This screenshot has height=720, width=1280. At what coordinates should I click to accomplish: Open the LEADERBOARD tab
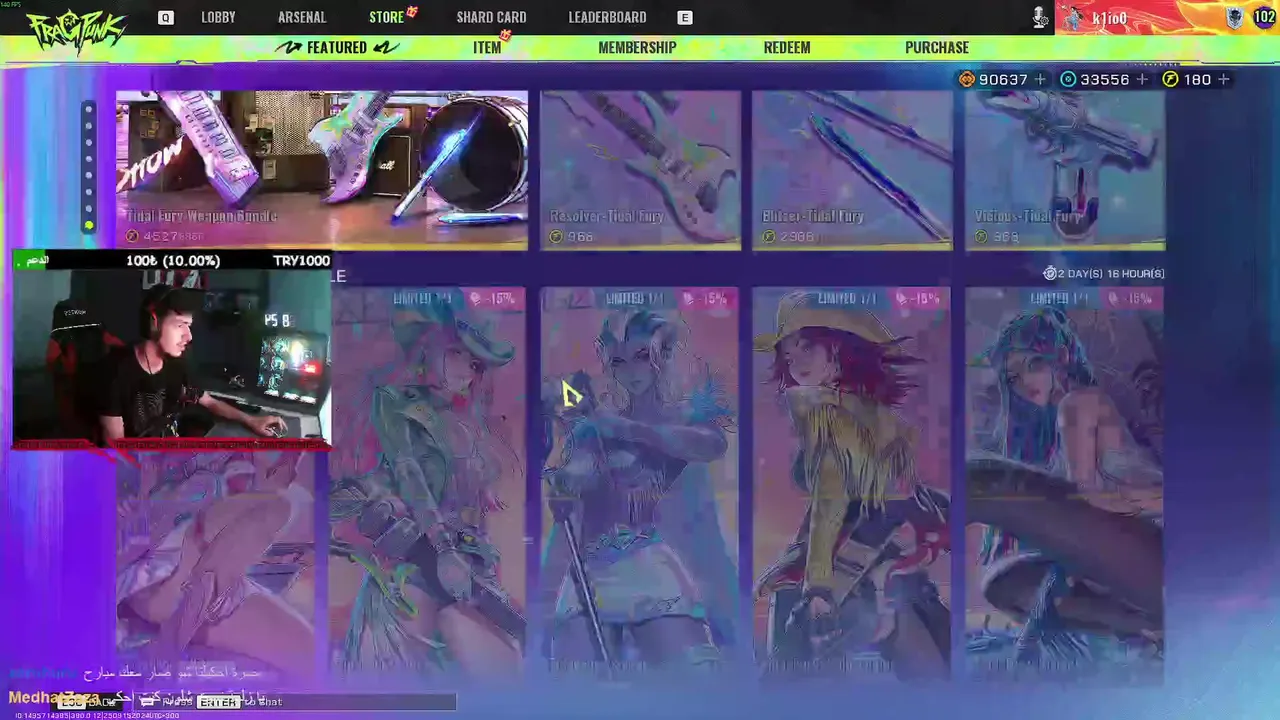coord(607,17)
